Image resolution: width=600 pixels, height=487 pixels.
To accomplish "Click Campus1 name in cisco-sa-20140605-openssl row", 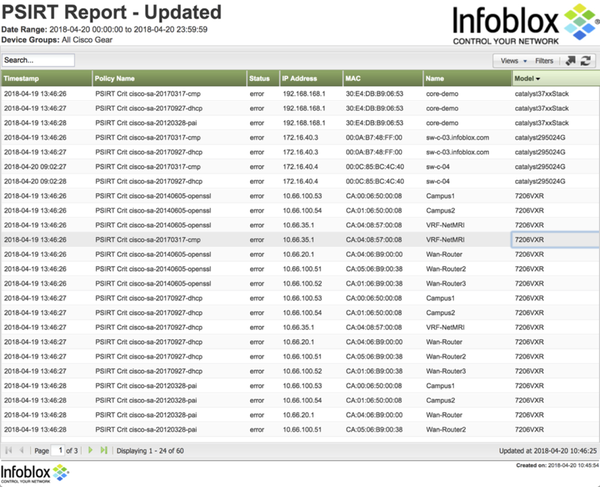I will point(440,196).
